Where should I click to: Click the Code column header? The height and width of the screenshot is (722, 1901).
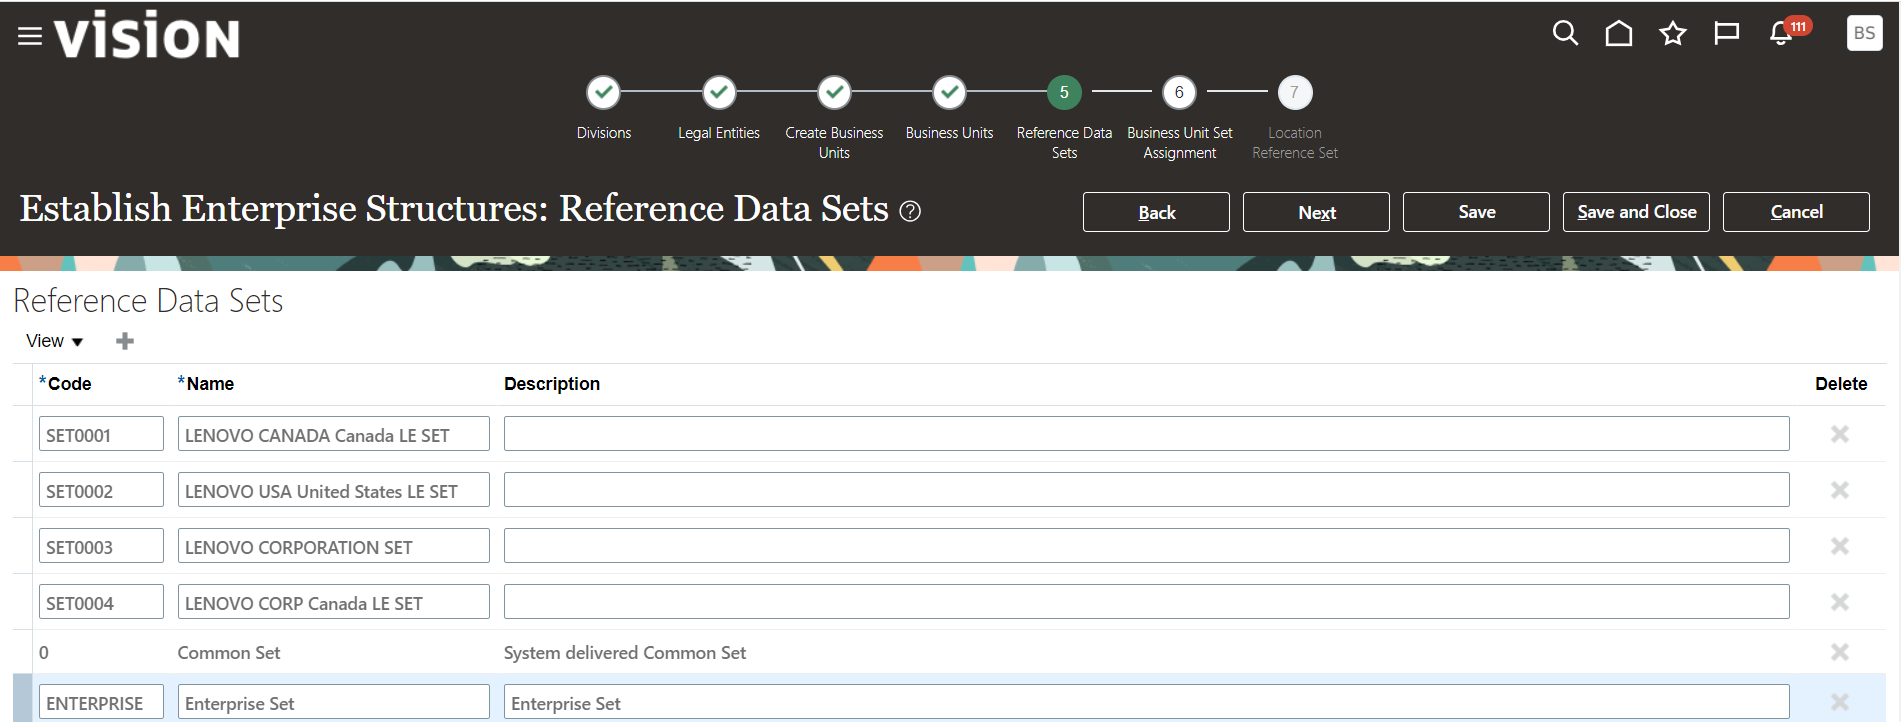click(69, 384)
